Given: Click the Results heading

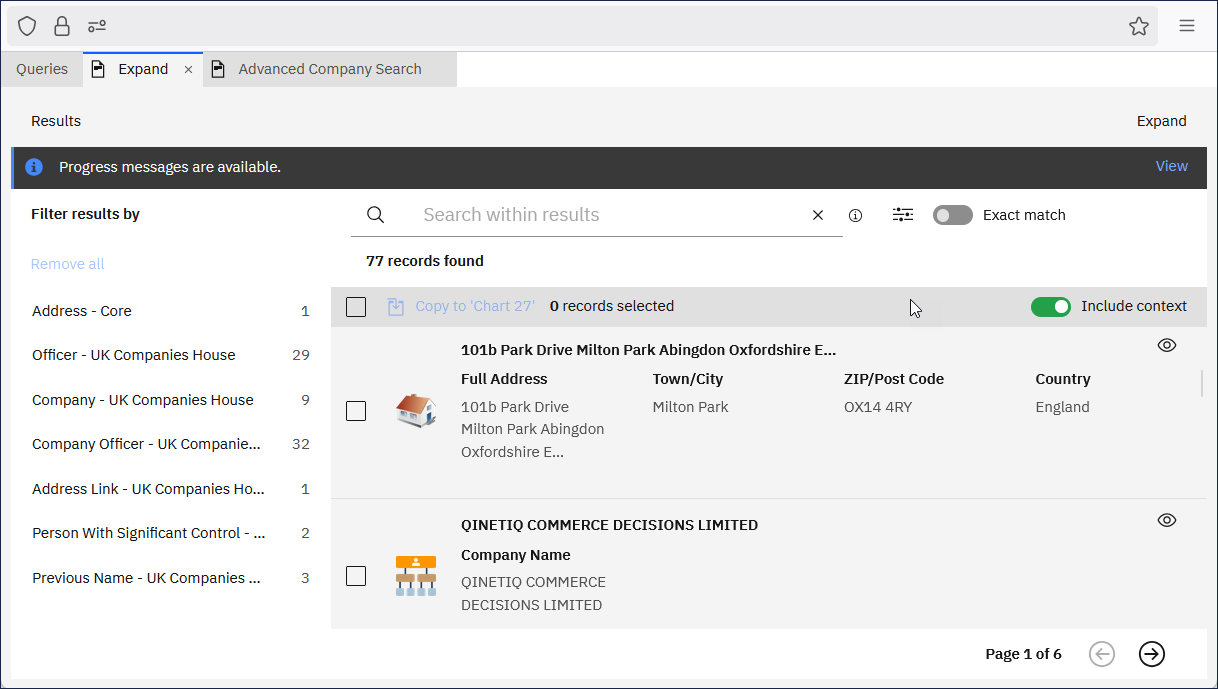Looking at the screenshot, I should point(56,121).
